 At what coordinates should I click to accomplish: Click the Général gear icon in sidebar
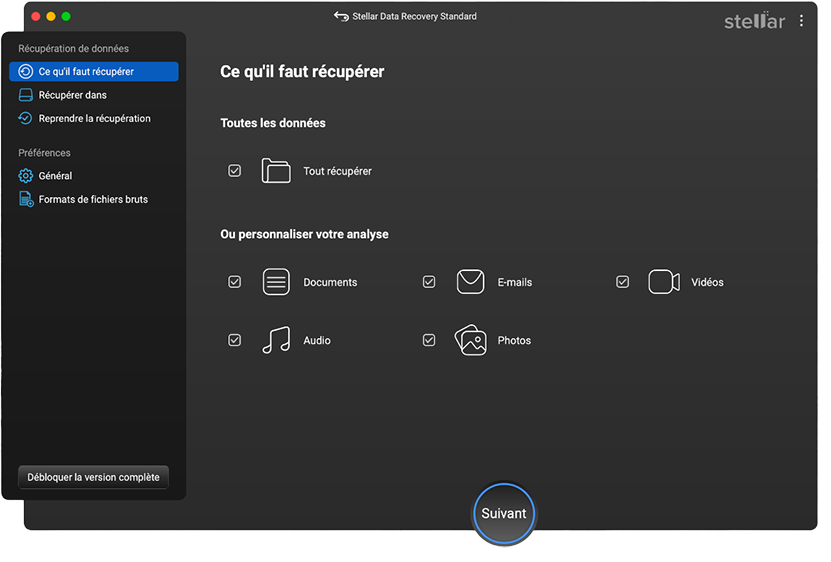pyautogui.click(x=26, y=176)
